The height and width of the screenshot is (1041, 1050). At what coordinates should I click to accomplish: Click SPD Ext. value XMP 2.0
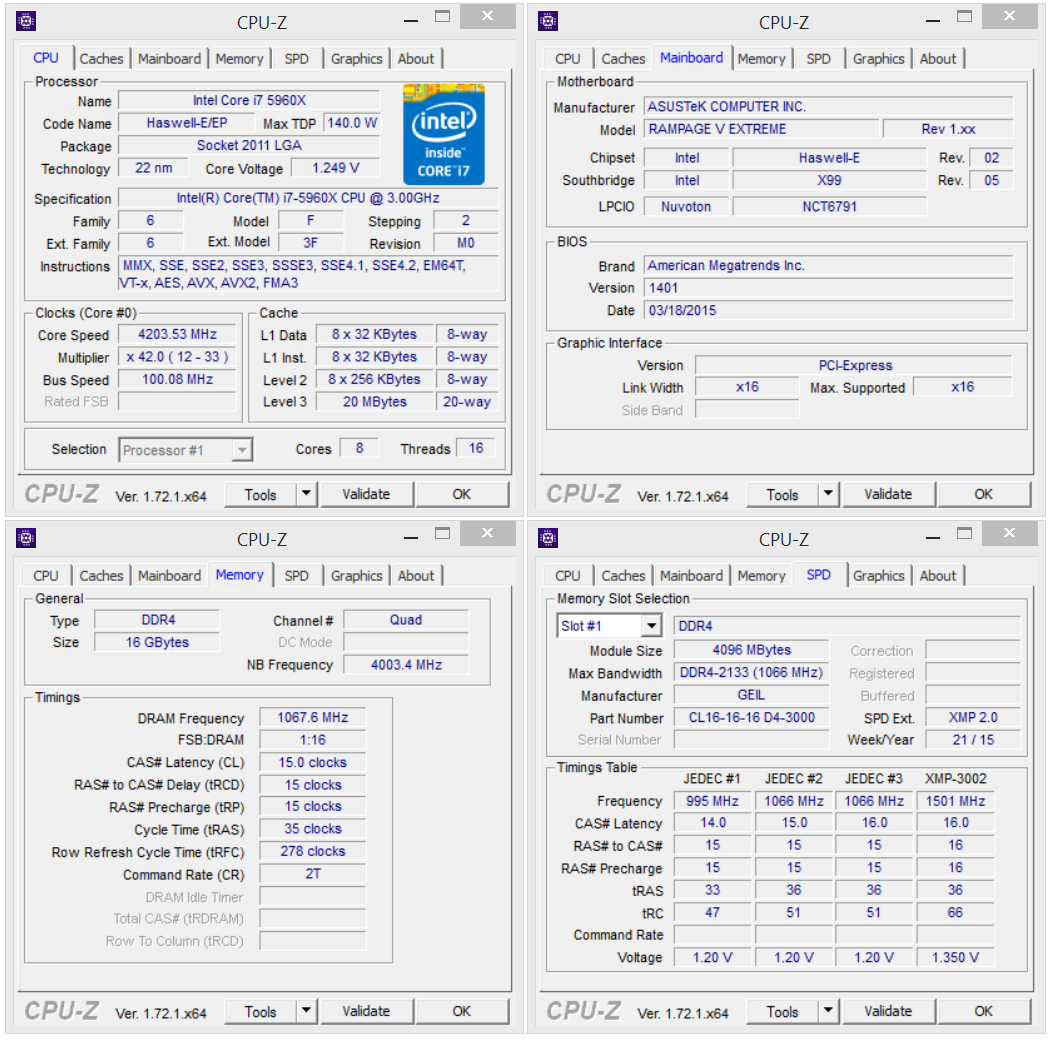(972, 718)
